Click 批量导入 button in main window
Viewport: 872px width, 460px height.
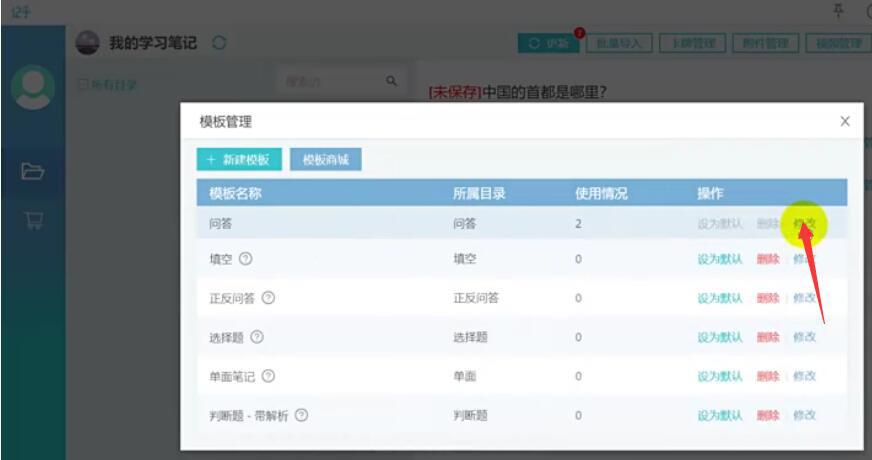(x=619, y=43)
